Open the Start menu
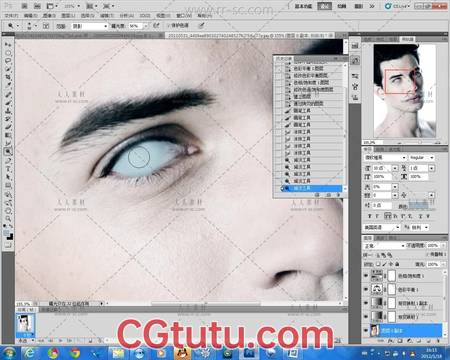Viewport: 450px width, 360px height. 9,353
